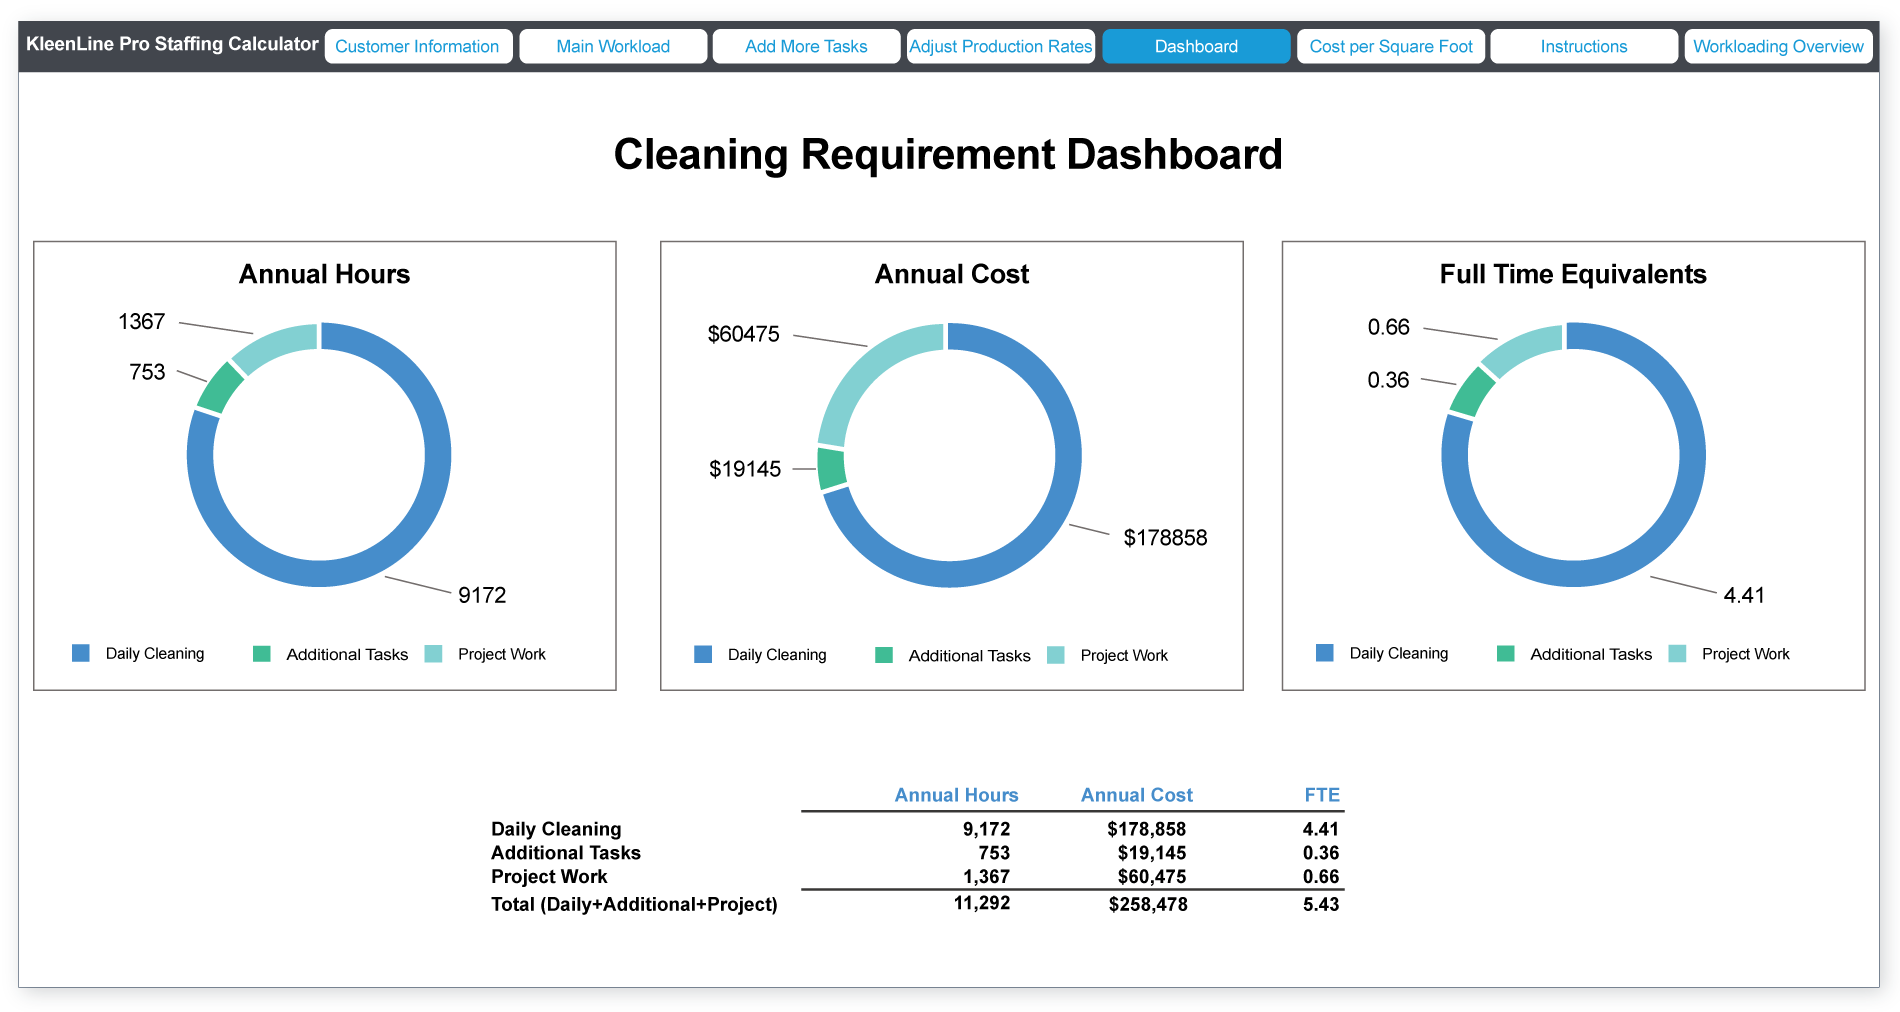
Task: Select the Annual Hours column header
Action: [x=956, y=794]
